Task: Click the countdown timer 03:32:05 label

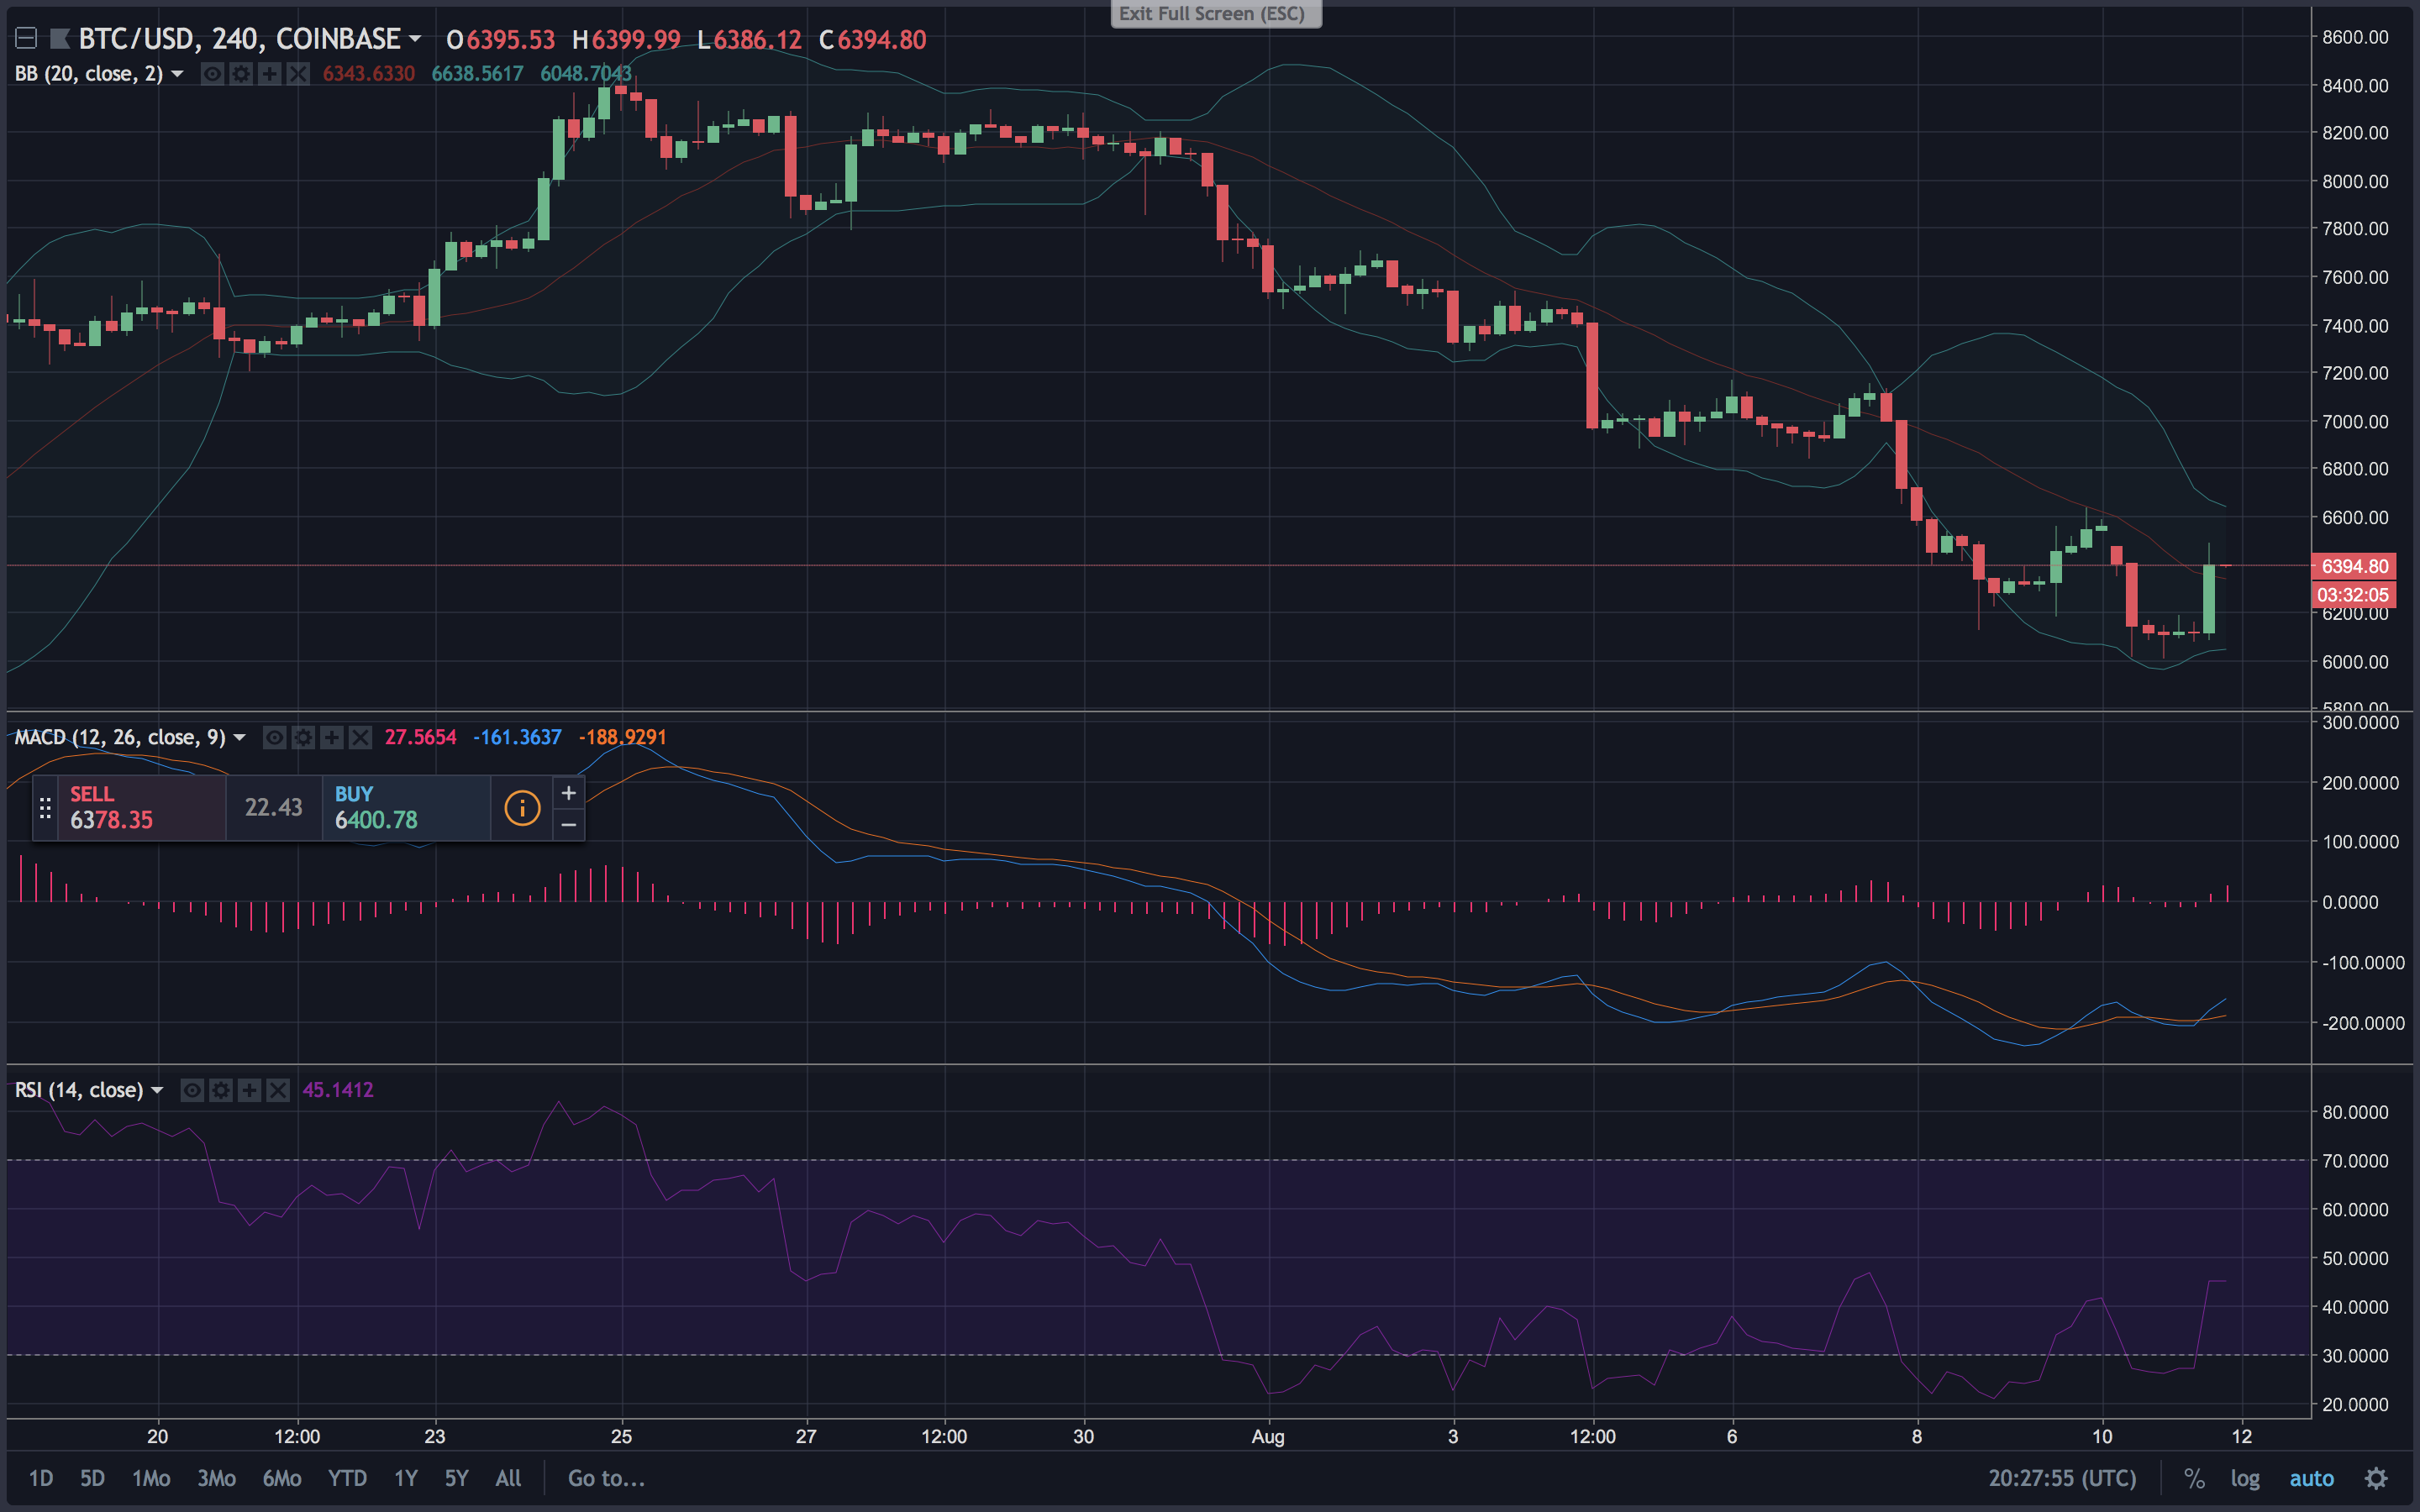Action: [x=2353, y=595]
